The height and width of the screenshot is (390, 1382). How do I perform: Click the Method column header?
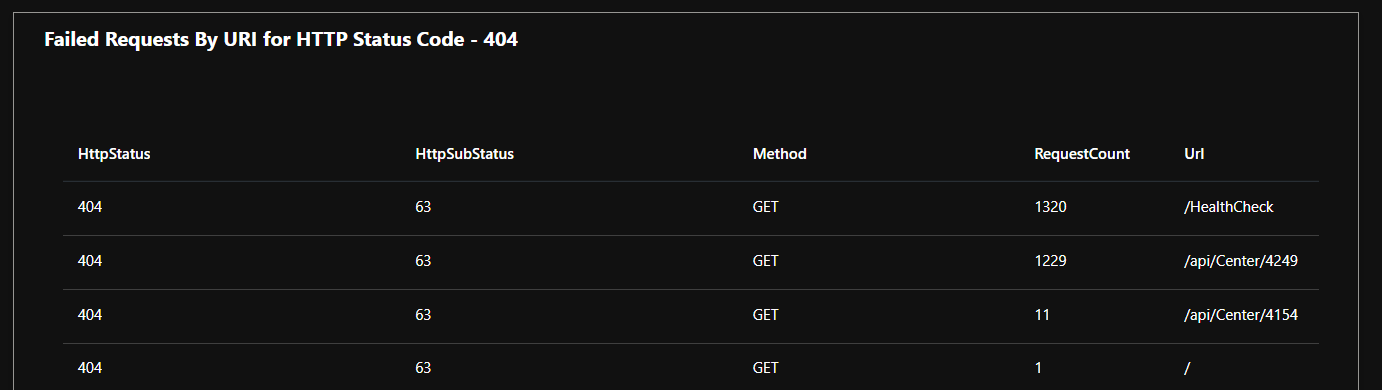[x=779, y=154]
